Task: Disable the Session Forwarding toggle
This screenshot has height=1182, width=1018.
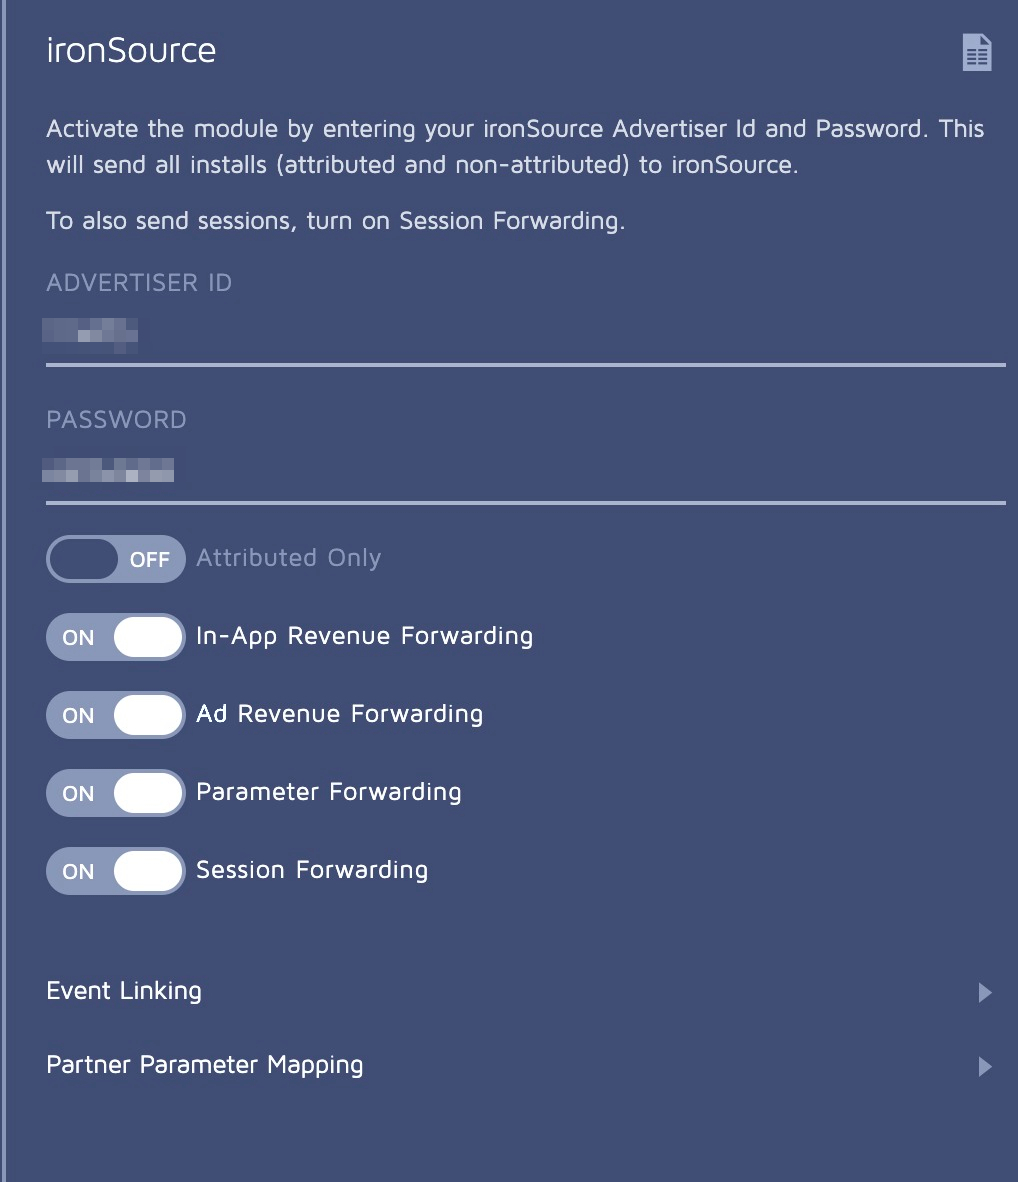Action: click(x=115, y=871)
